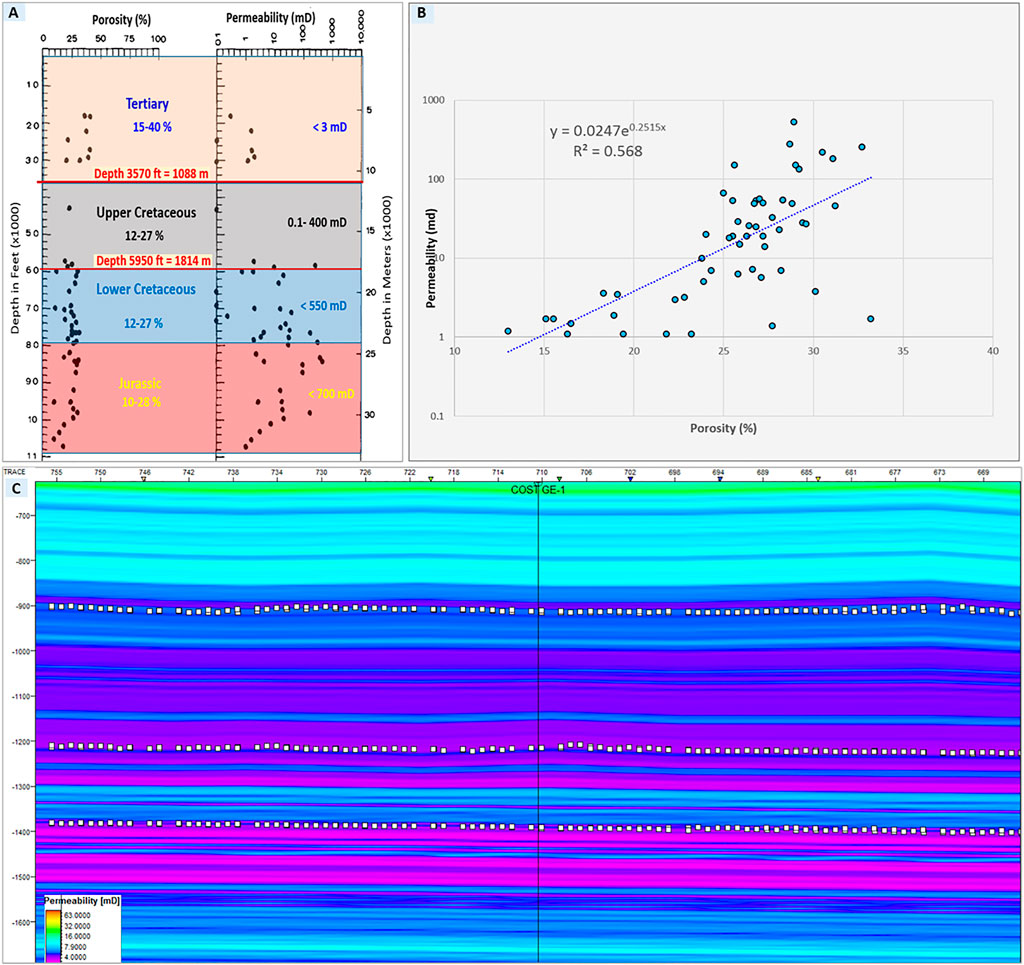
Task: Click the blue triangle marker above trace 702
Action: pos(630,479)
